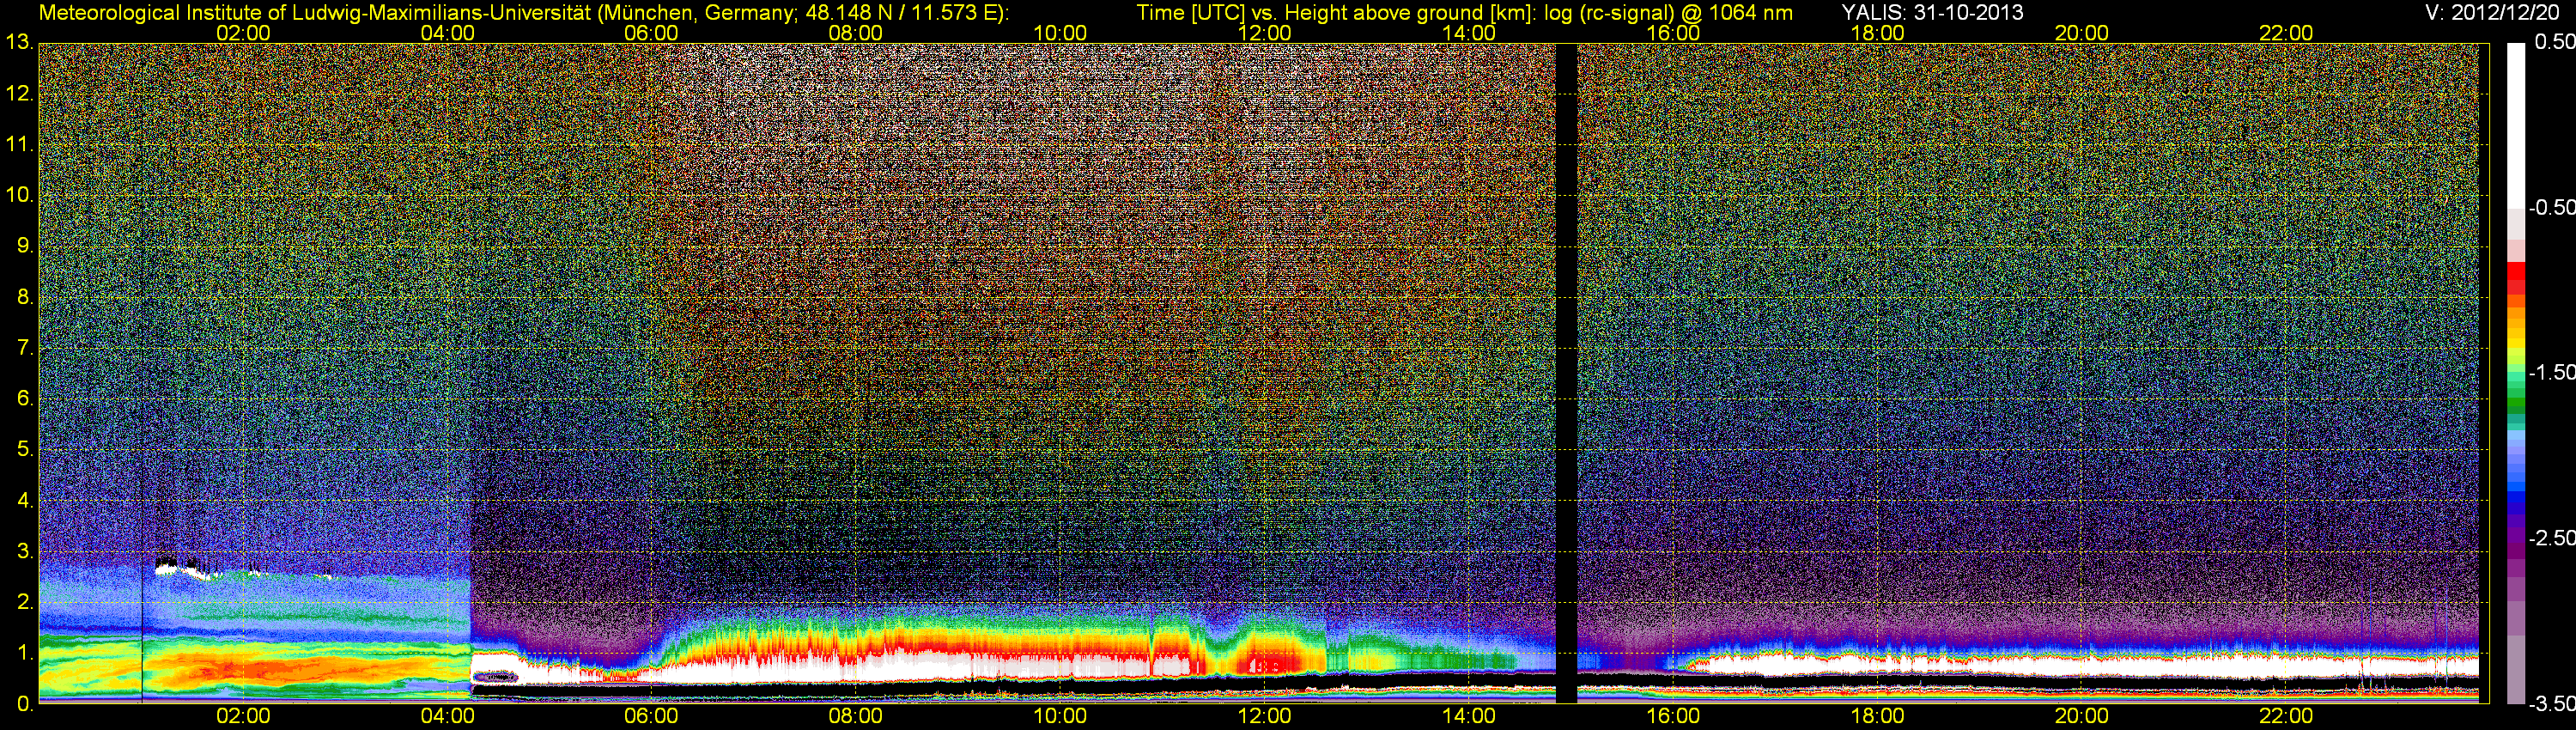Click the 13 km height axis label
Image resolution: width=2576 pixels, height=730 pixels.
(19, 43)
